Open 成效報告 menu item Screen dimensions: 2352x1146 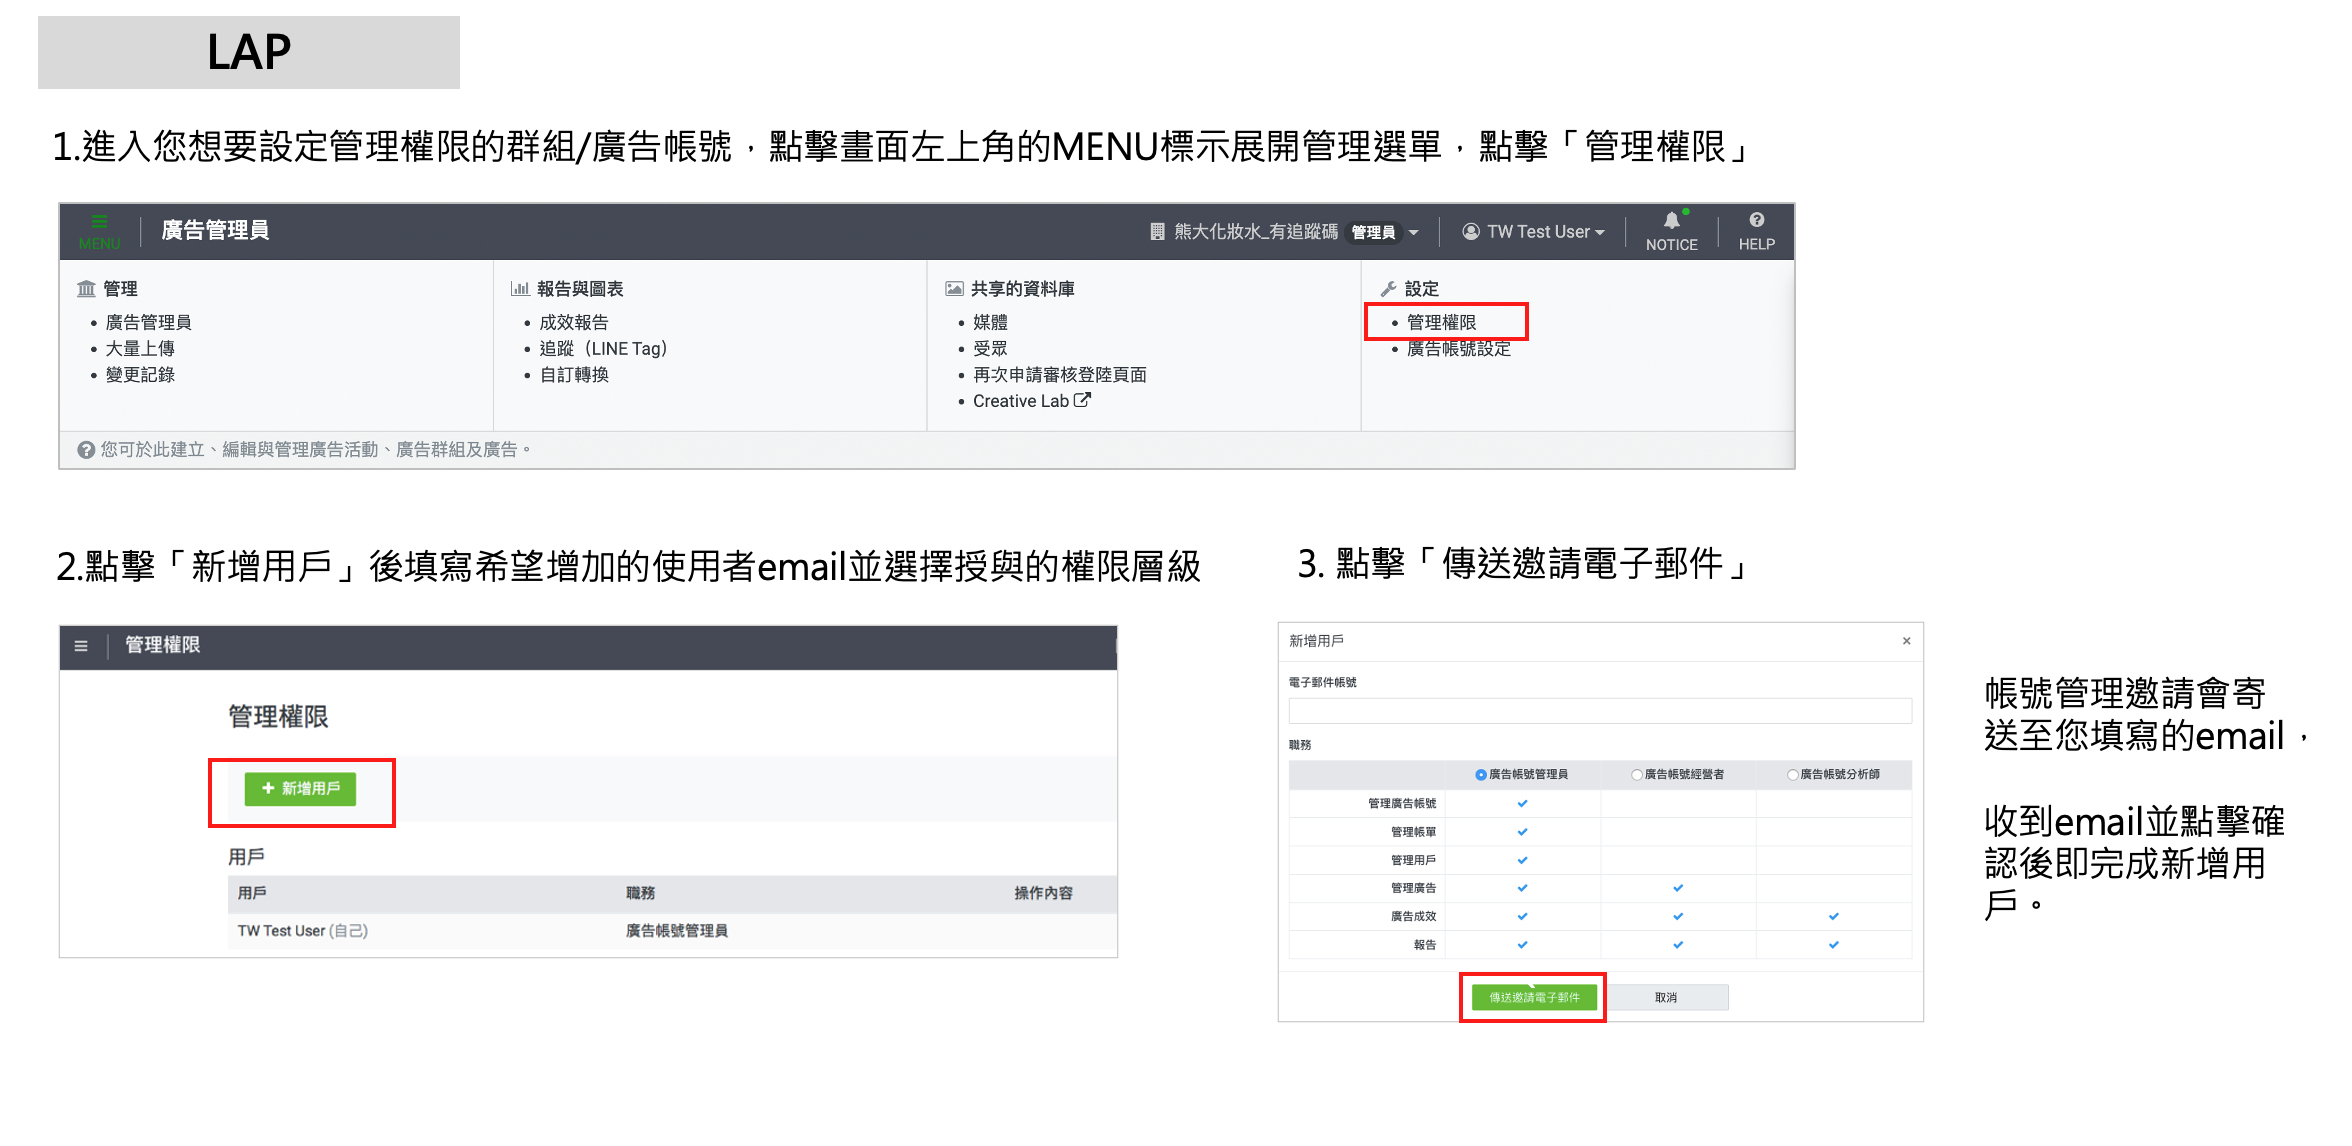[x=574, y=322]
